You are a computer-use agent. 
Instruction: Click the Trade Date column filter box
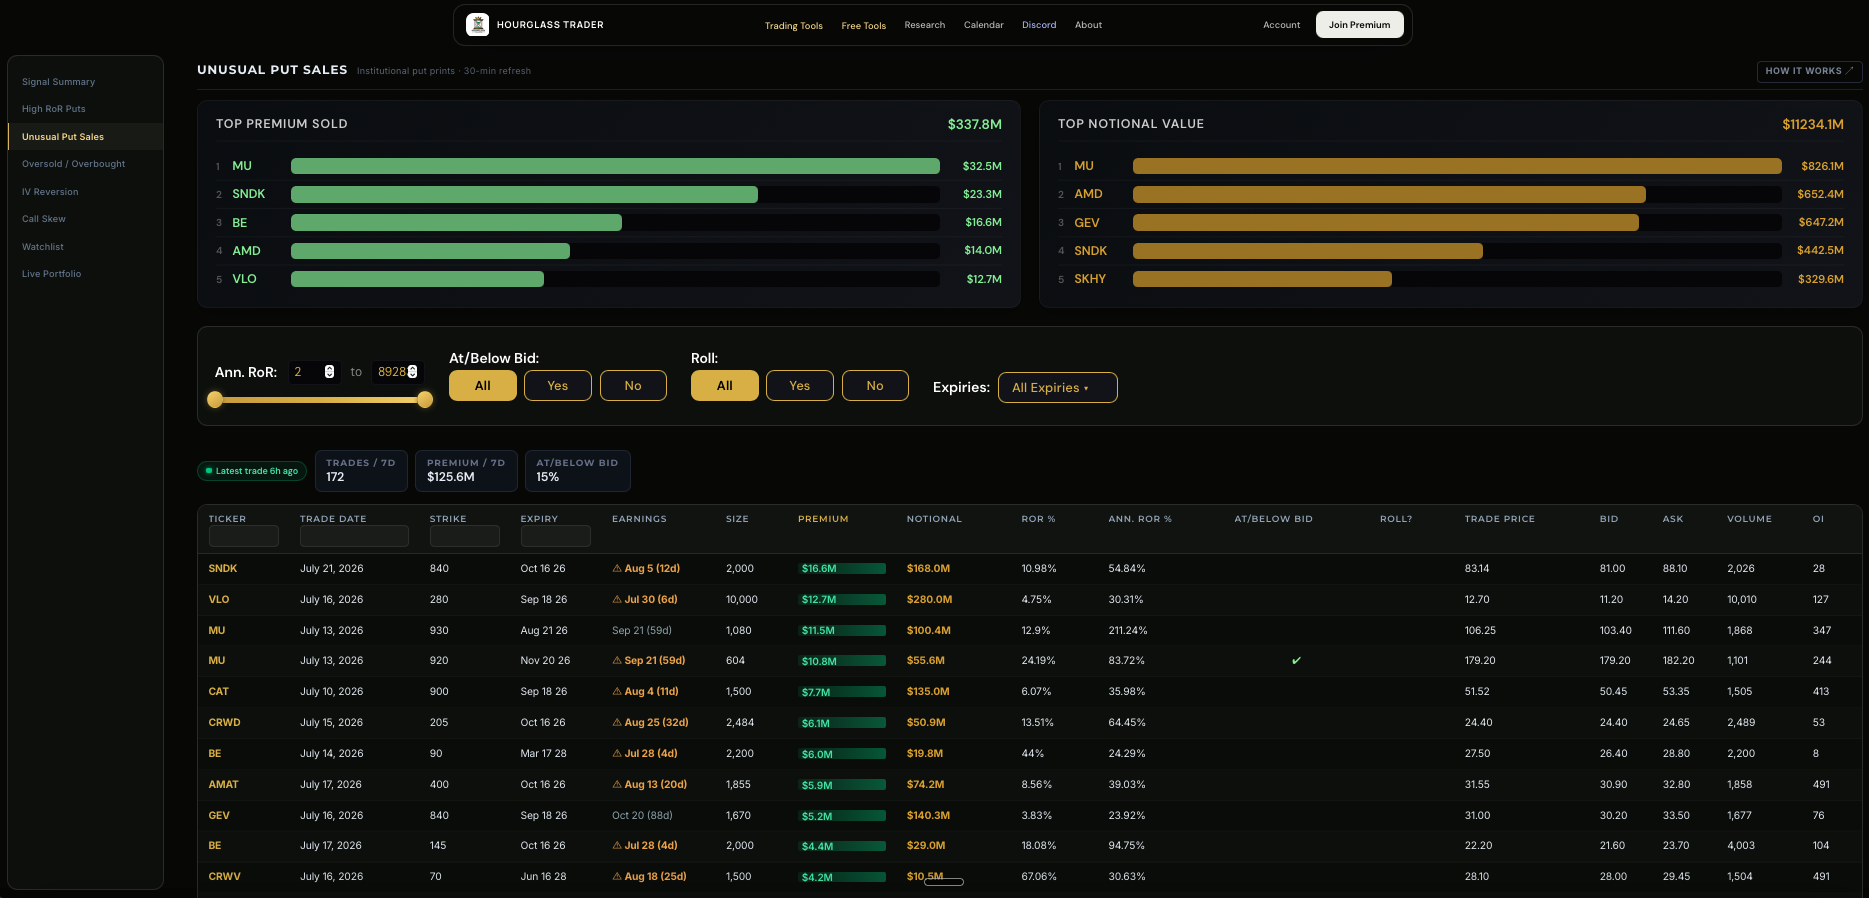coord(354,536)
